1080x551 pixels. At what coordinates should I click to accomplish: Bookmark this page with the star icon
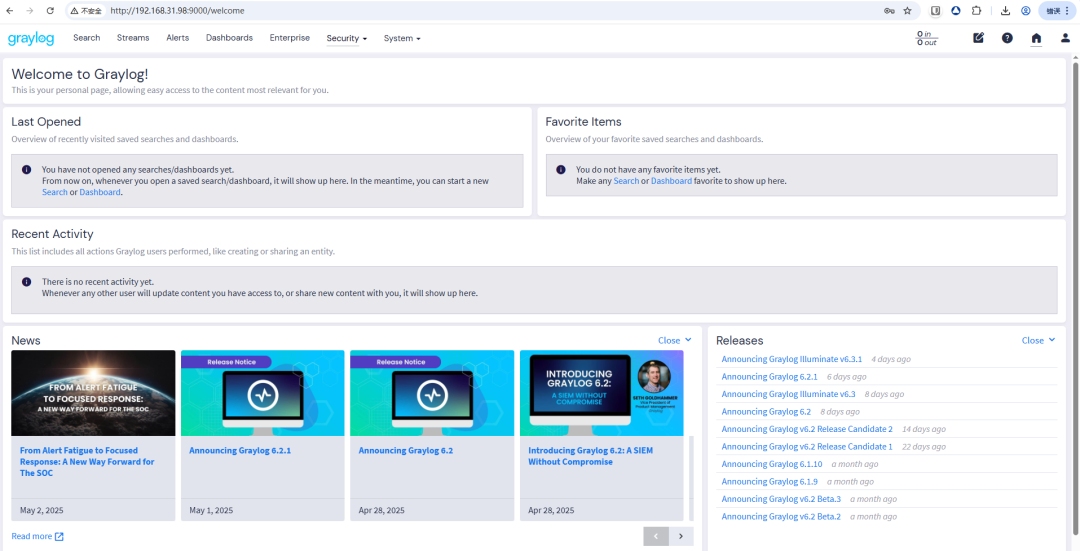tap(908, 11)
